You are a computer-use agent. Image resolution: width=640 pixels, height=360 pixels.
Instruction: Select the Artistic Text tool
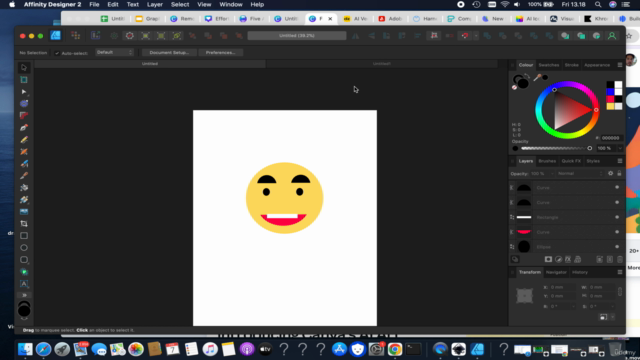click(x=24, y=284)
